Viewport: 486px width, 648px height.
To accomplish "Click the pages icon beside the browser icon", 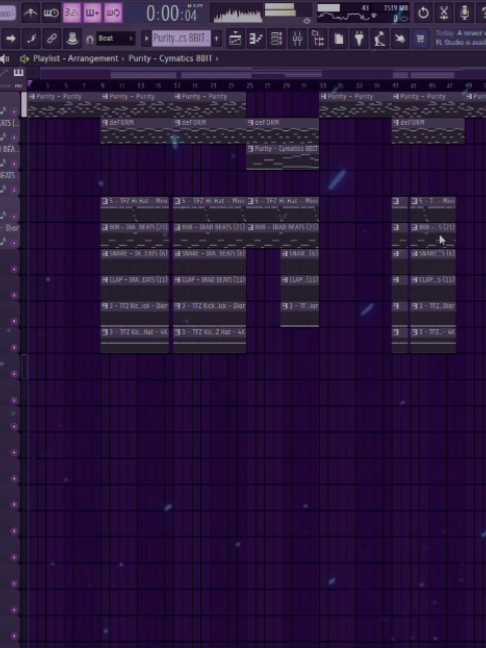I will point(338,38).
